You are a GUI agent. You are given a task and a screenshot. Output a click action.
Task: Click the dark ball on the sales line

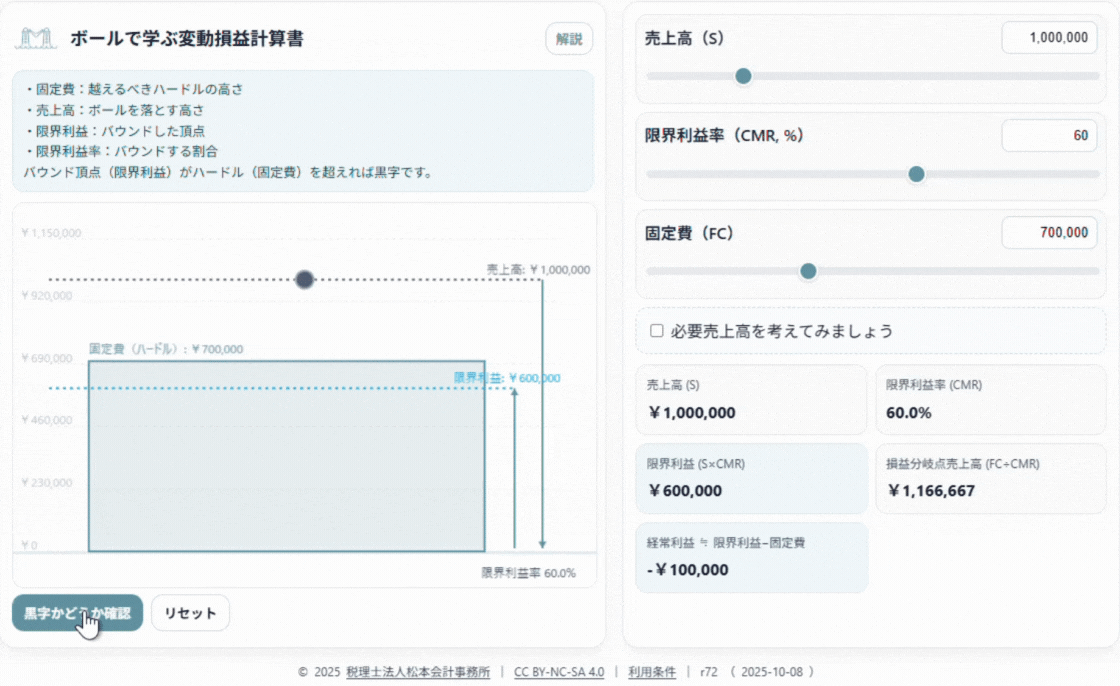(304, 279)
